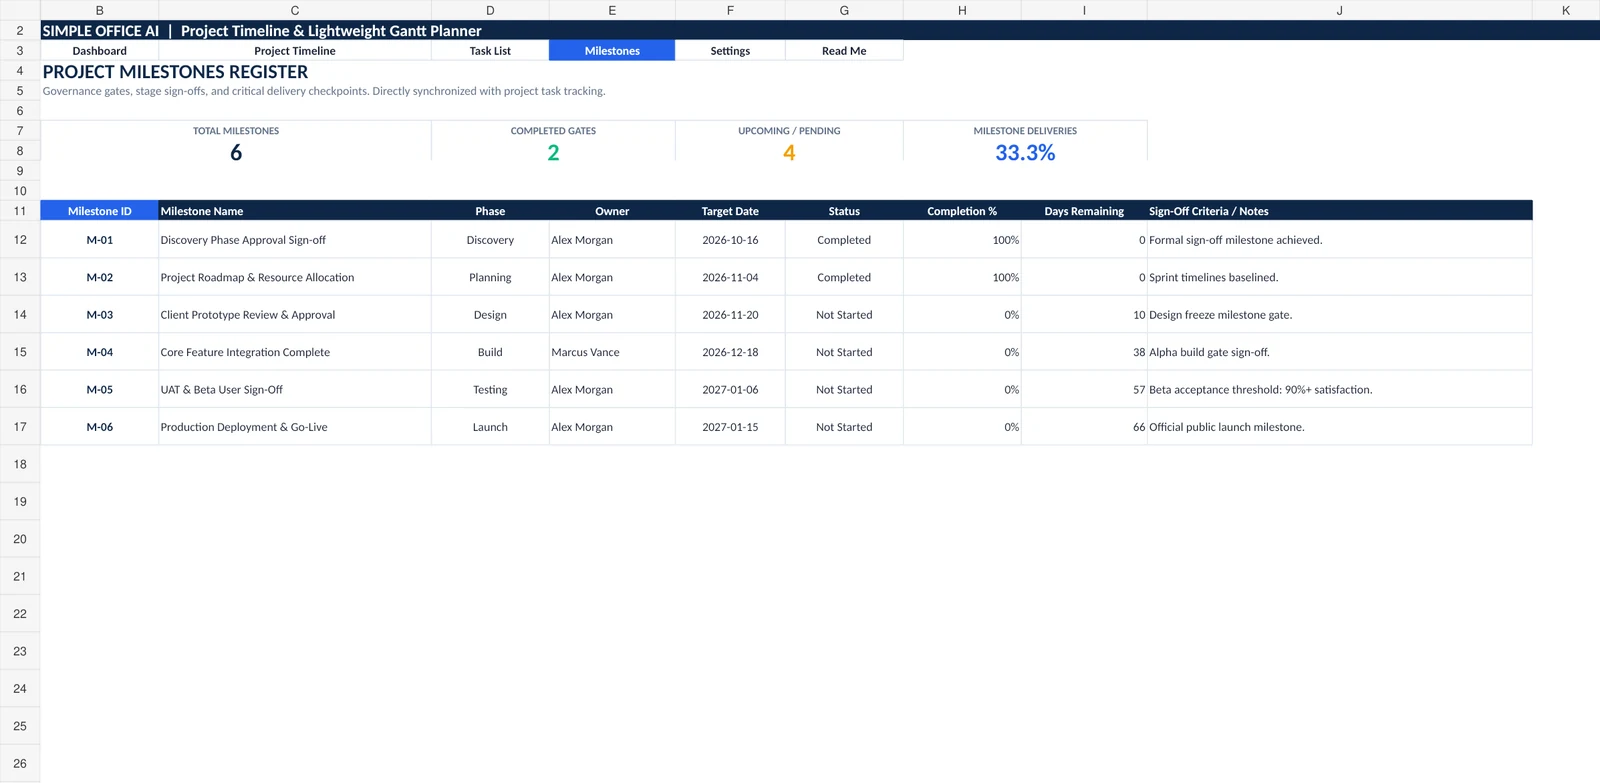Viewport: 1600px width, 783px height.
Task: Open the Read Me tab
Action: [x=844, y=51]
